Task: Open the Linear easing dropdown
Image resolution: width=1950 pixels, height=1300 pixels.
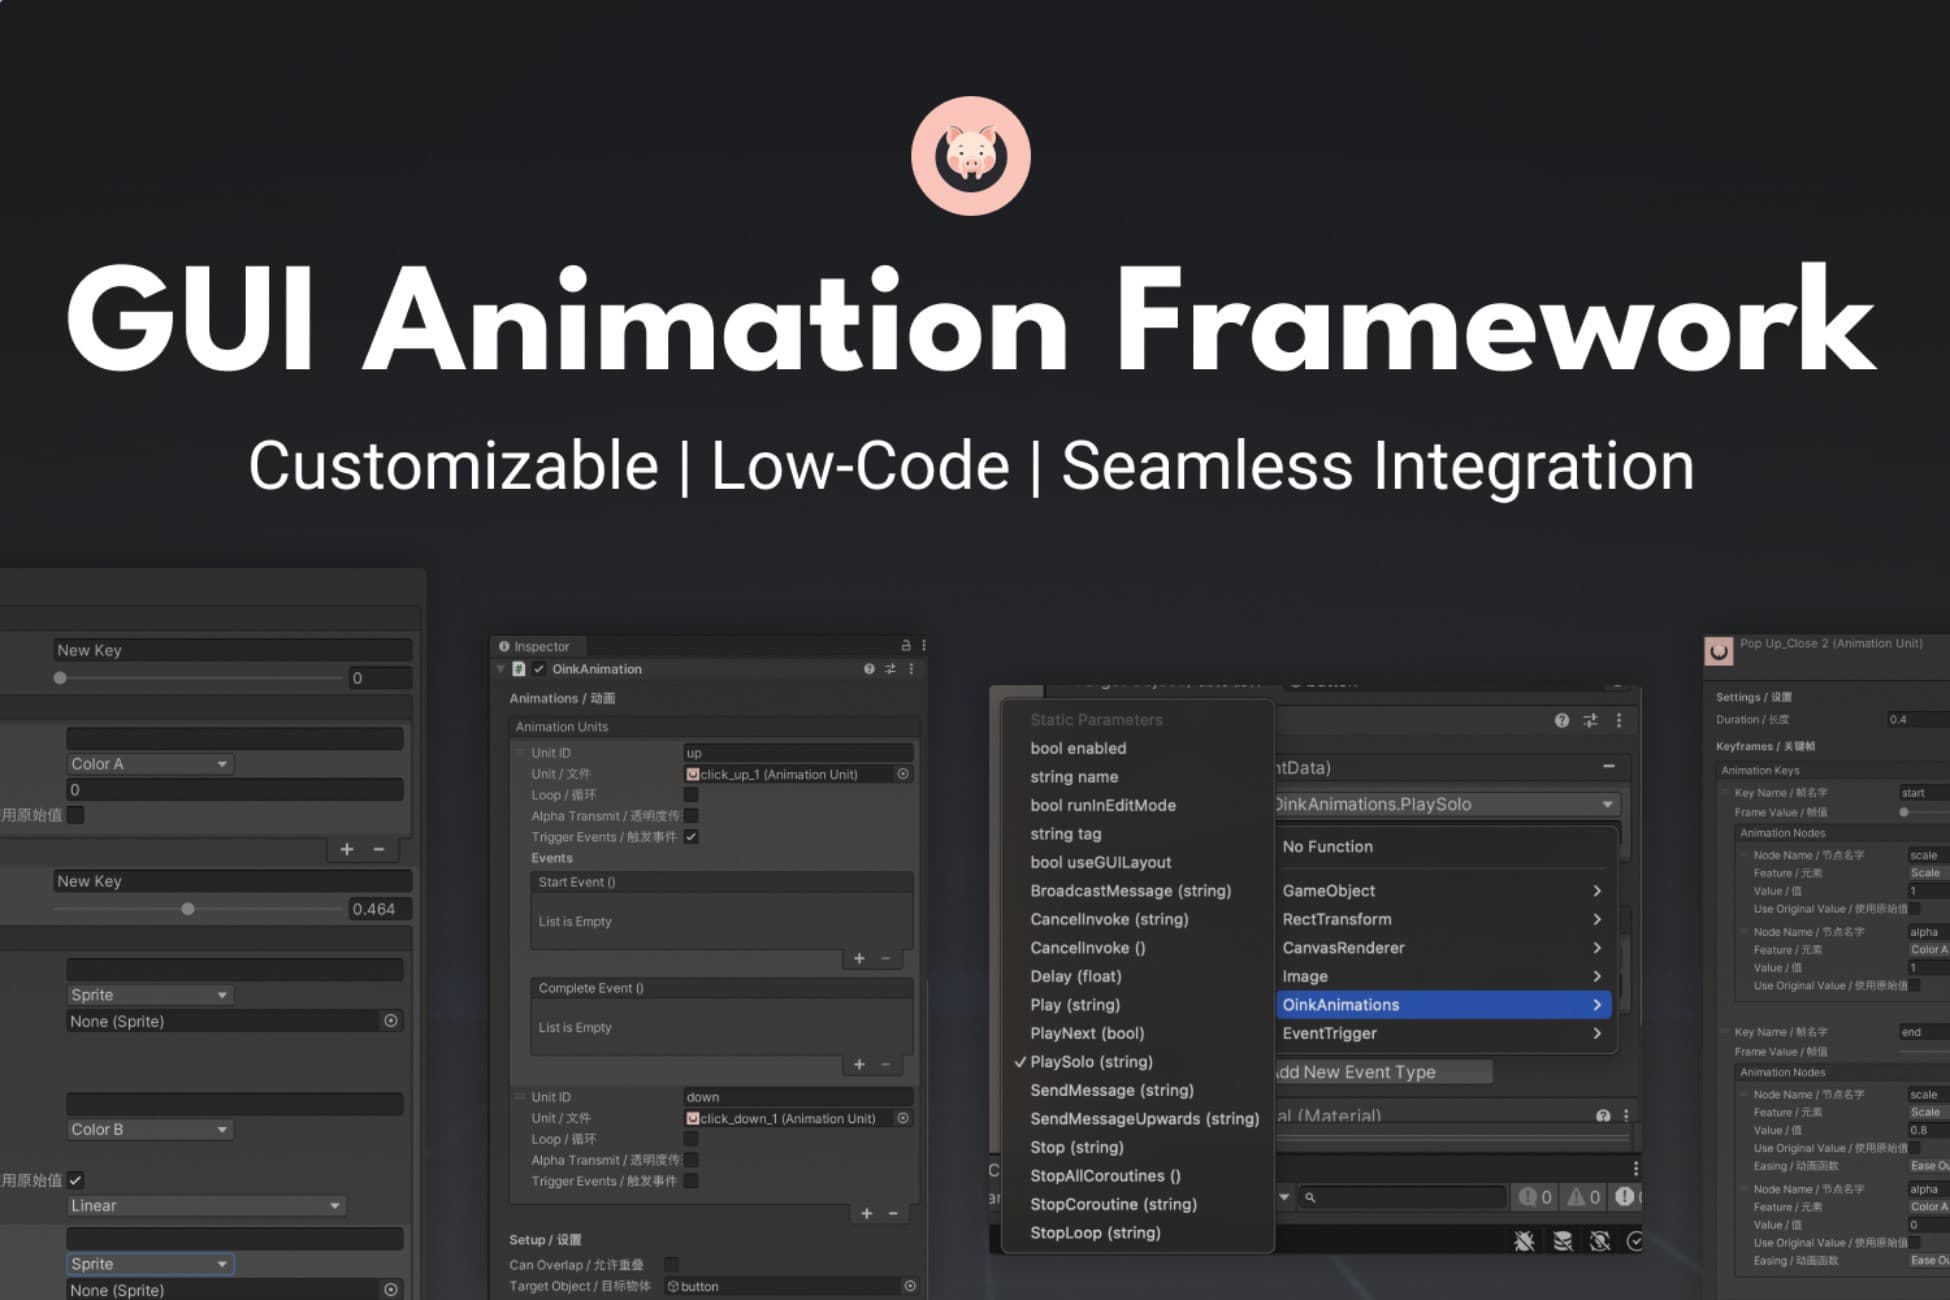Action: pyautogui.click(x=205, y=1206)
